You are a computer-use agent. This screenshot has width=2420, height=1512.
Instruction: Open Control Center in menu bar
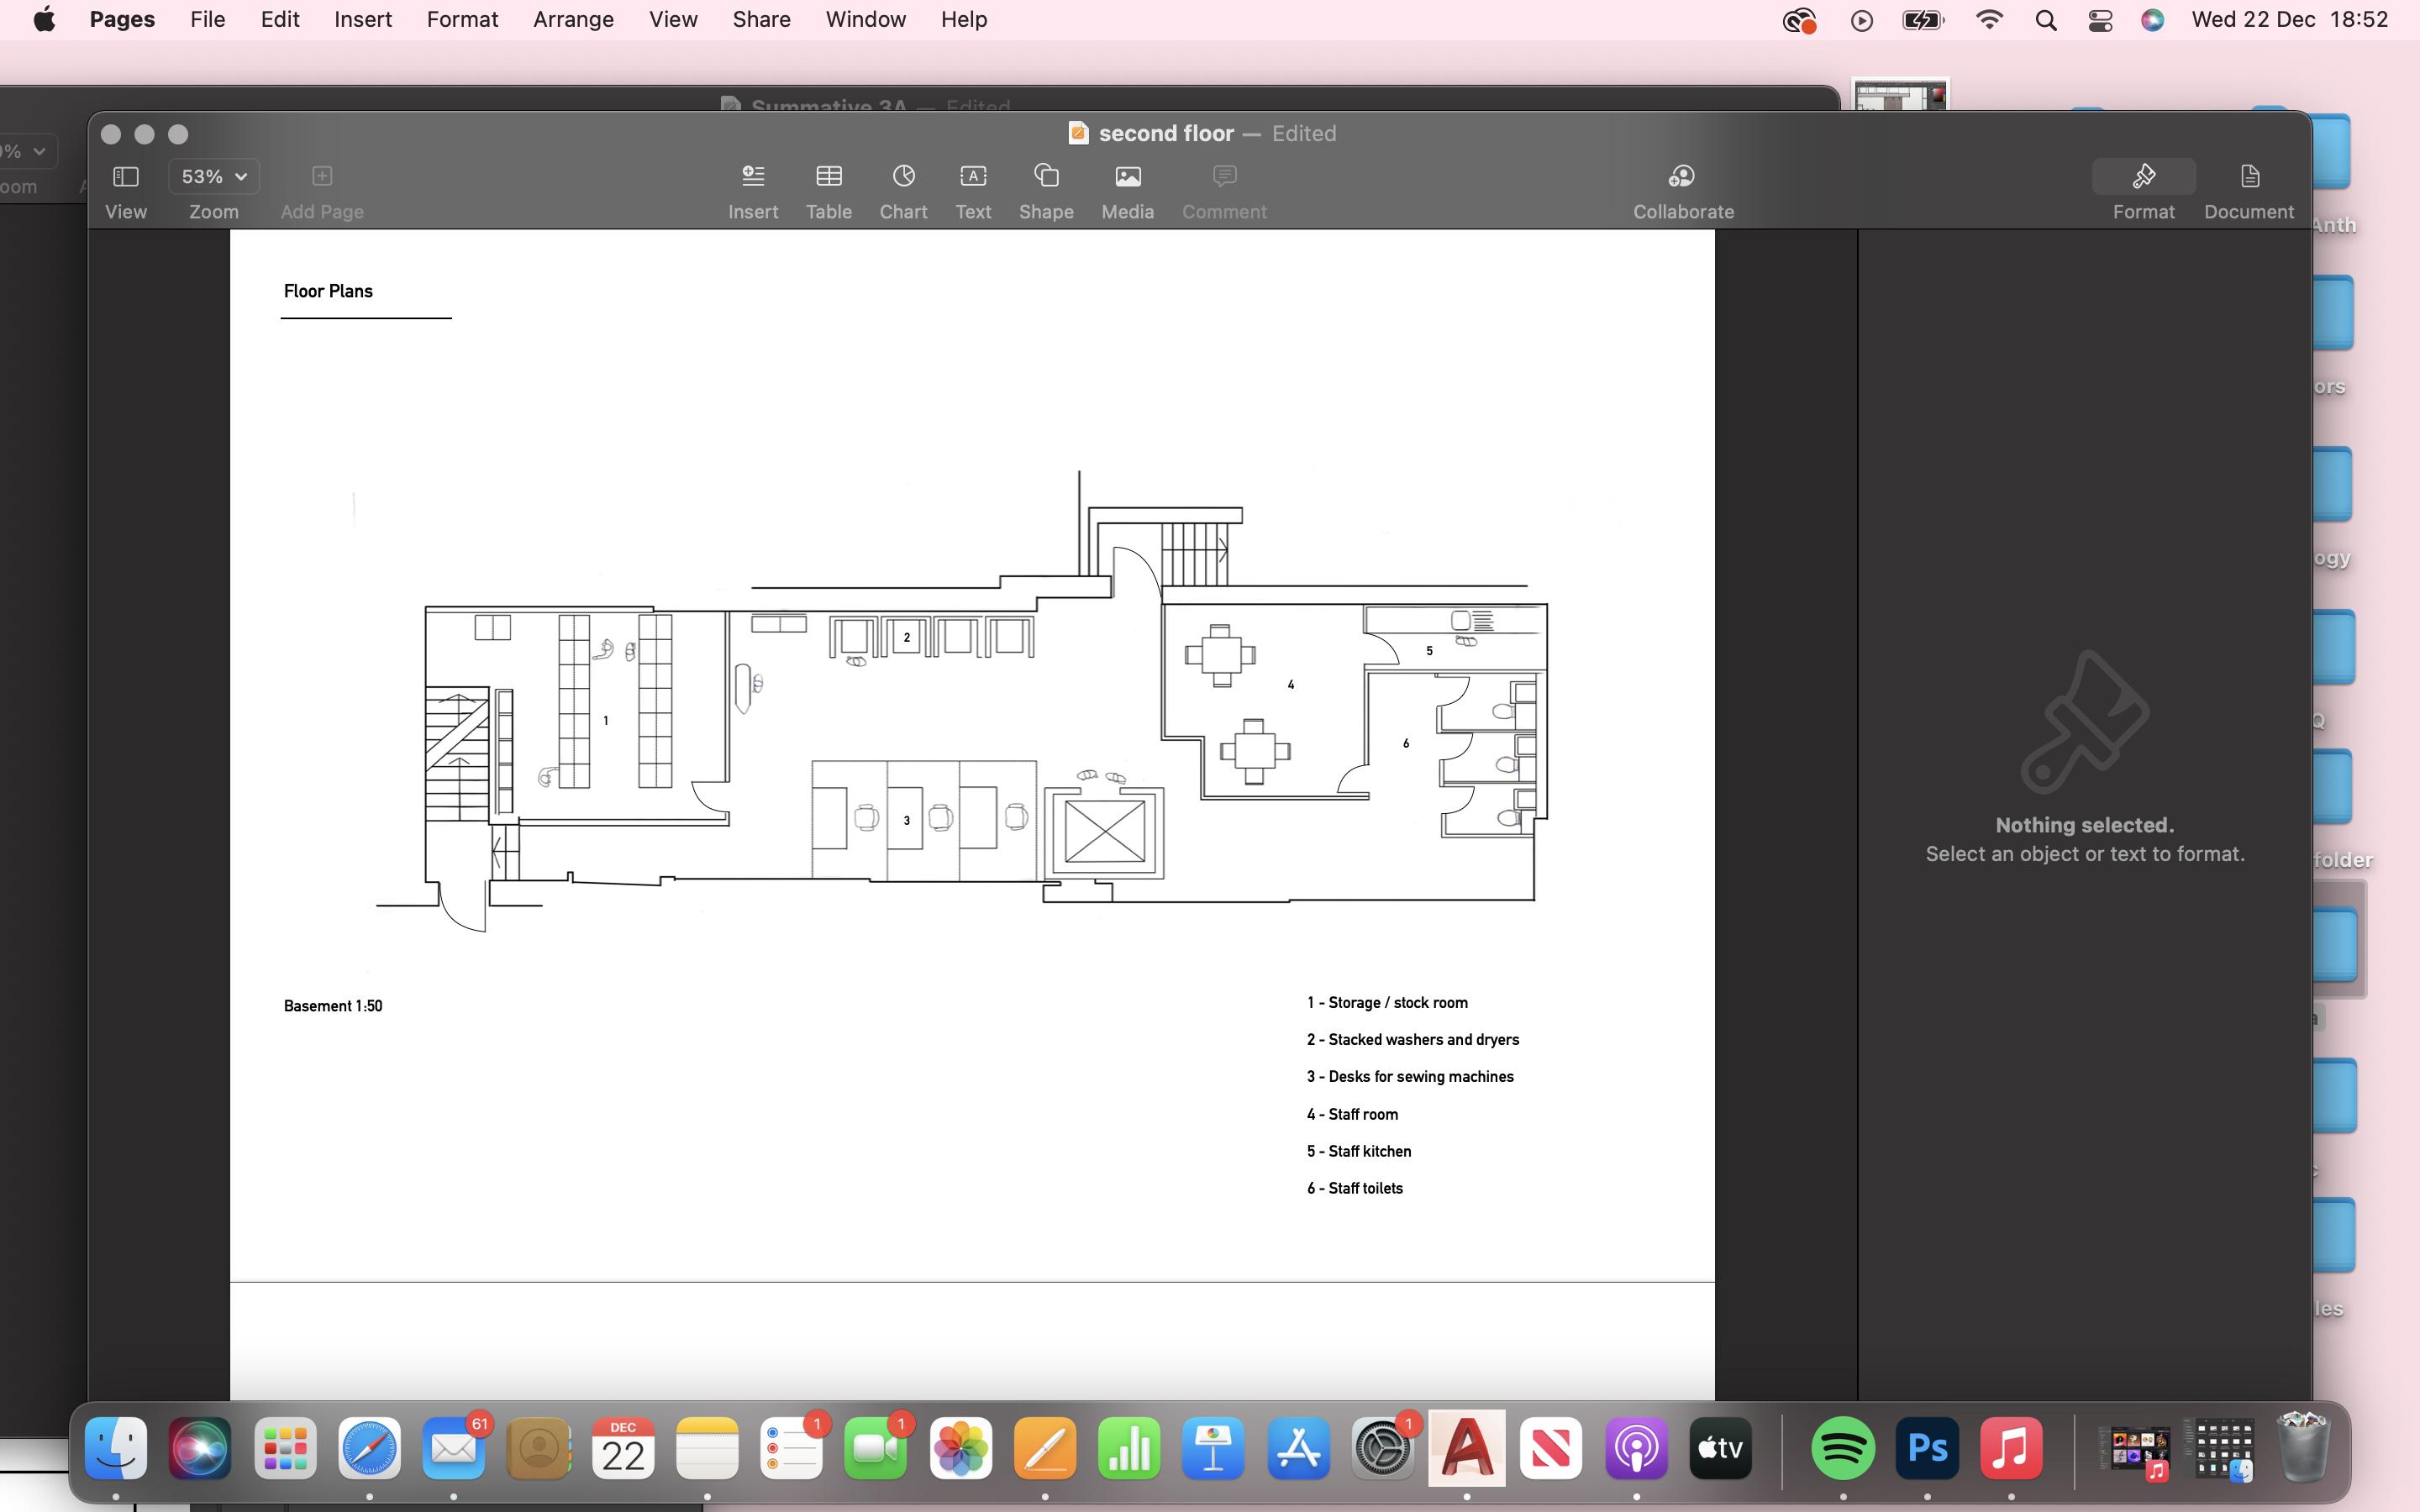(2100, 20)
